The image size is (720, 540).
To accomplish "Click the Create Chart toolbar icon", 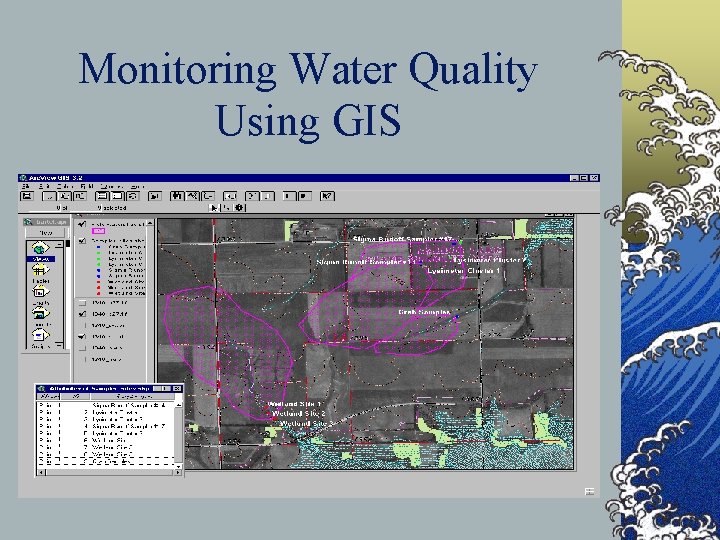I will coord(154,196).
